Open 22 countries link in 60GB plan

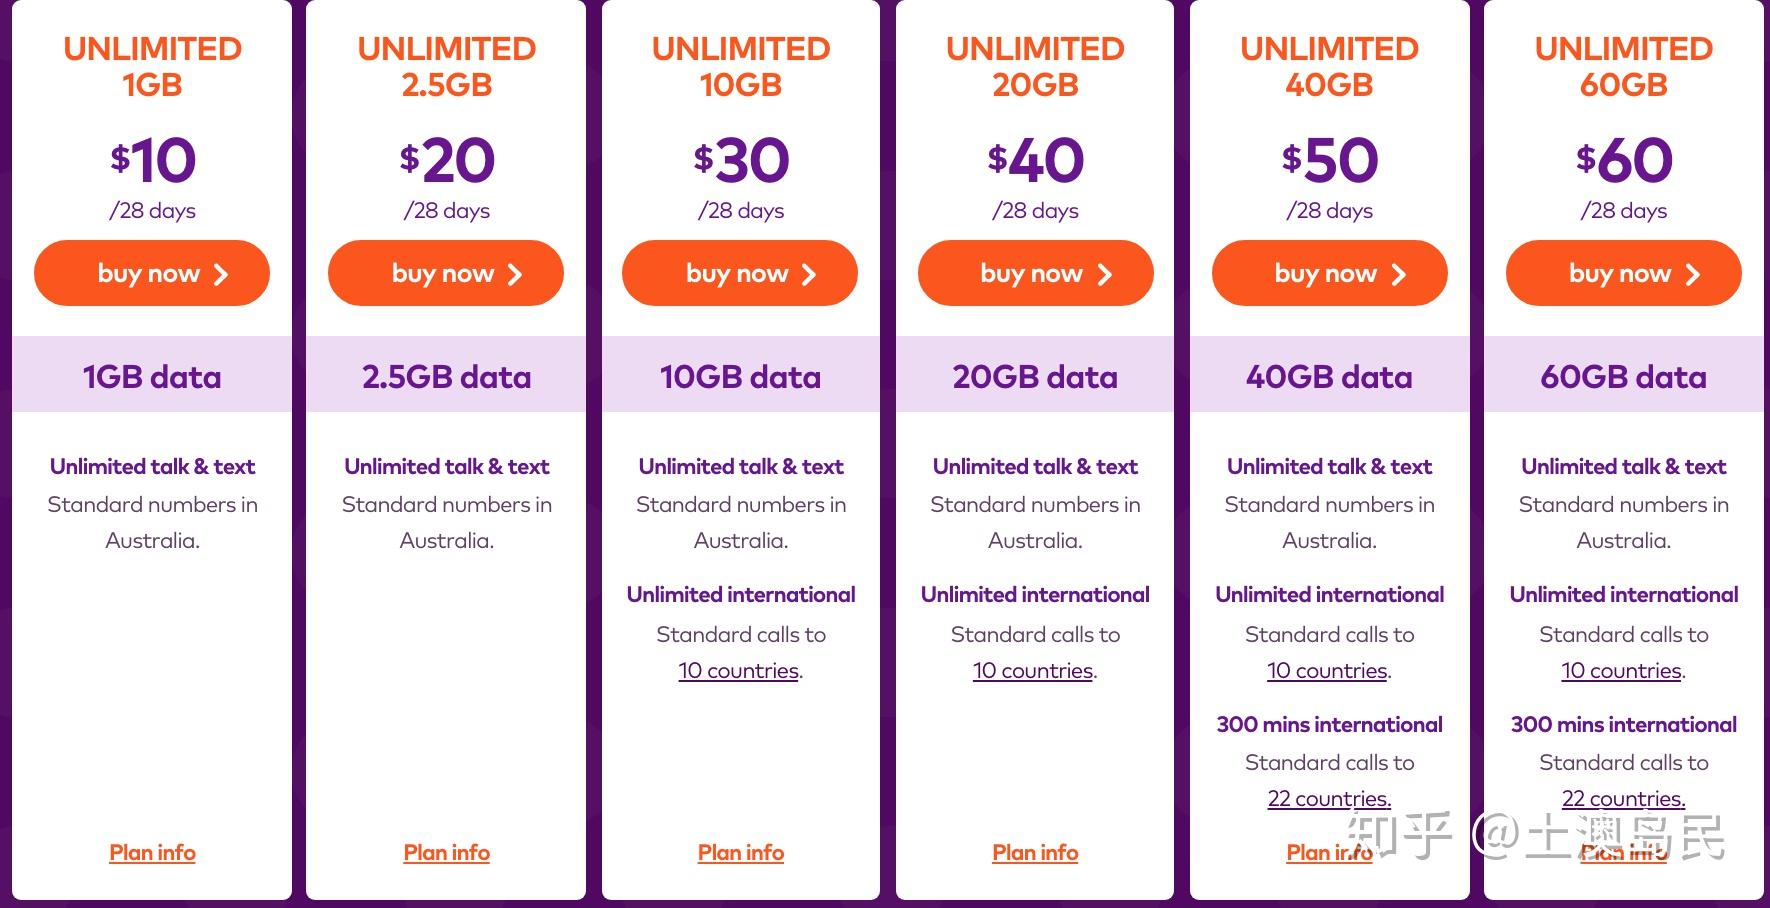pyautogui.click(x=1623, y=799)
